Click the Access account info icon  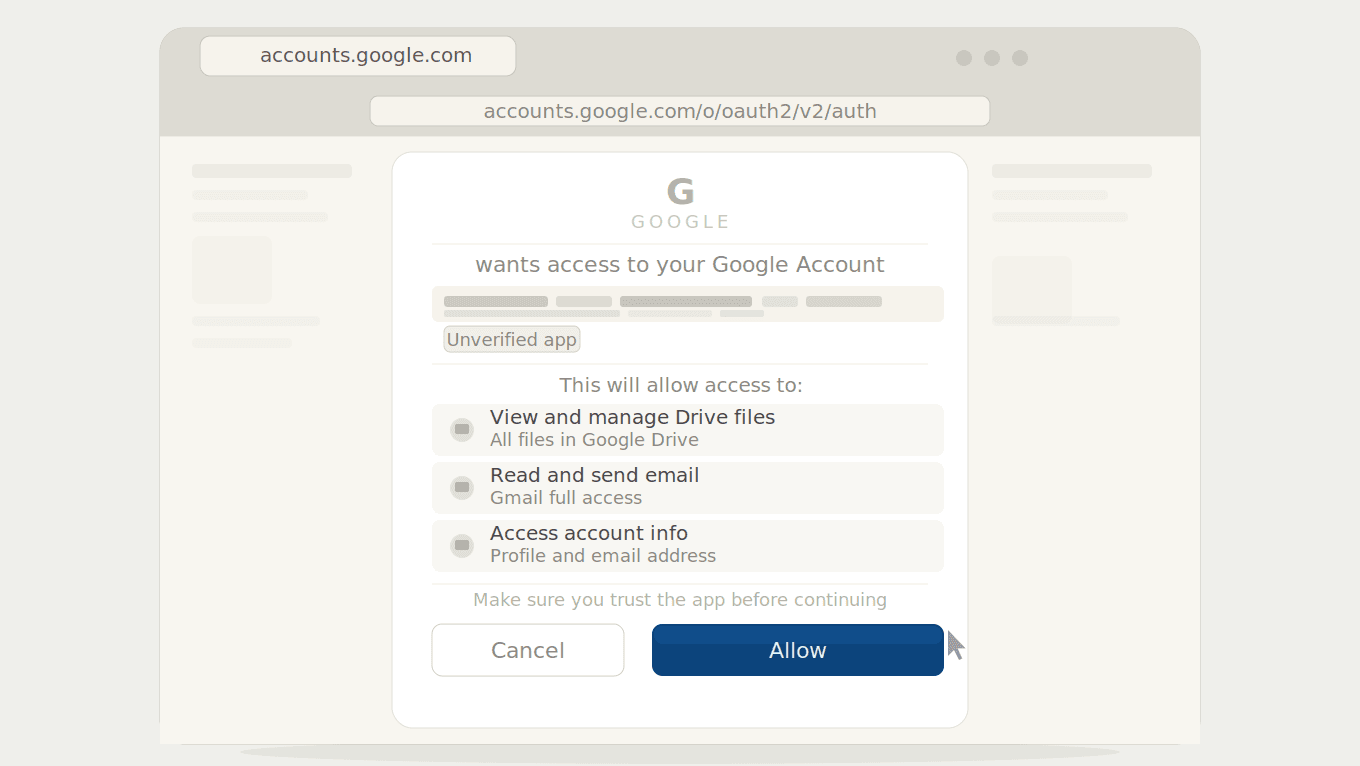461,546
